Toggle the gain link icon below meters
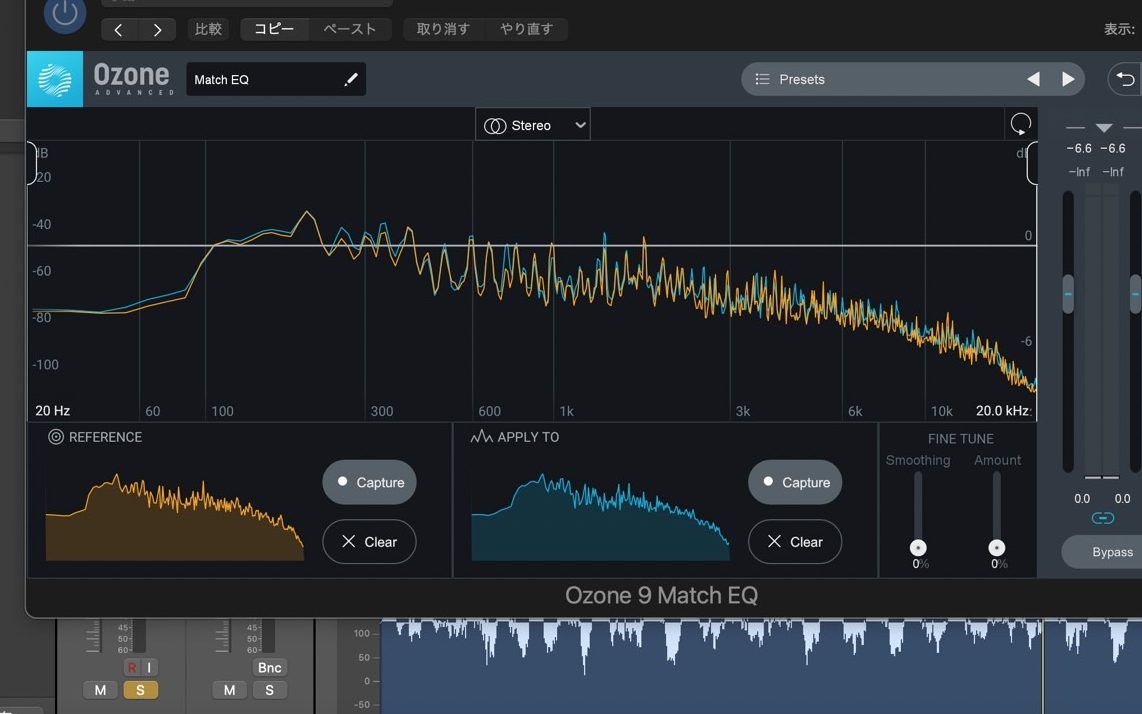 click(x=1102, y=518)
